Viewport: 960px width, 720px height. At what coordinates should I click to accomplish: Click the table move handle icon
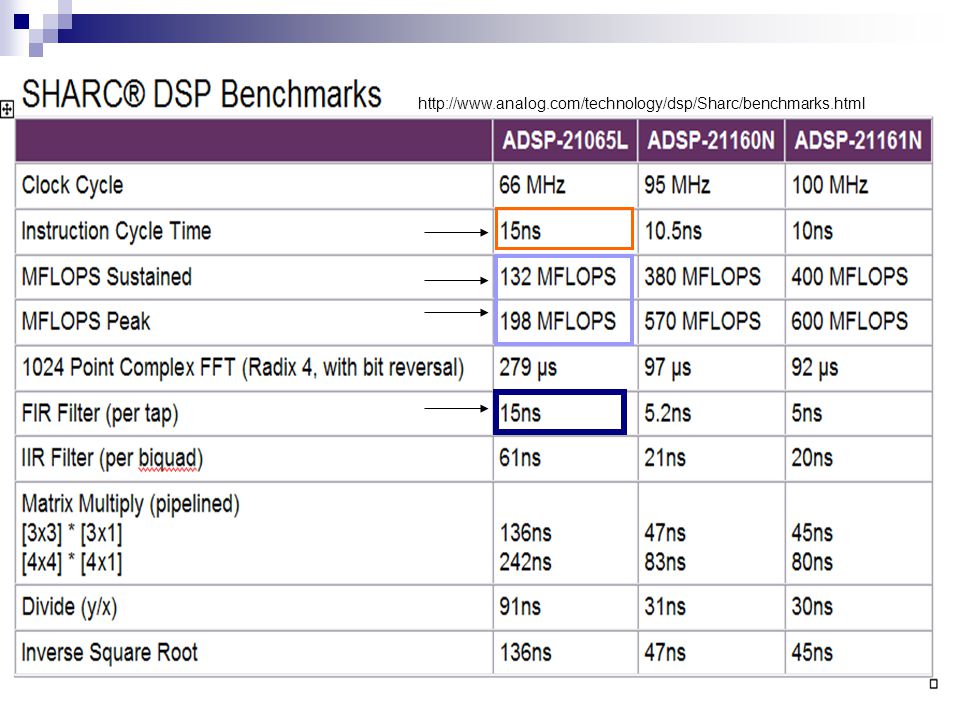click(7, 110)
